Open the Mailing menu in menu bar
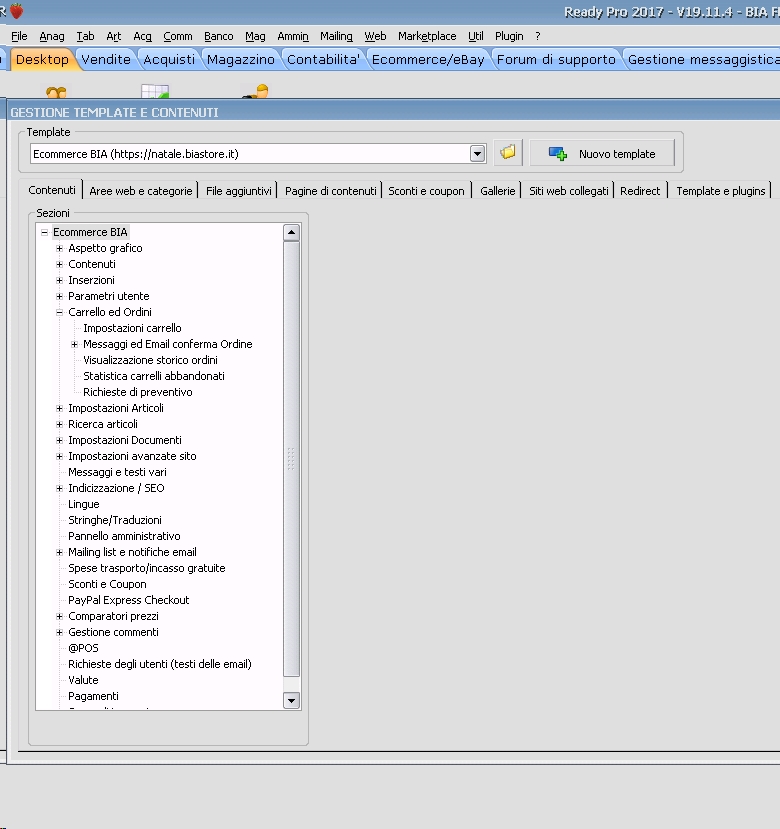 pyautogui.click(x=336, y=36)
